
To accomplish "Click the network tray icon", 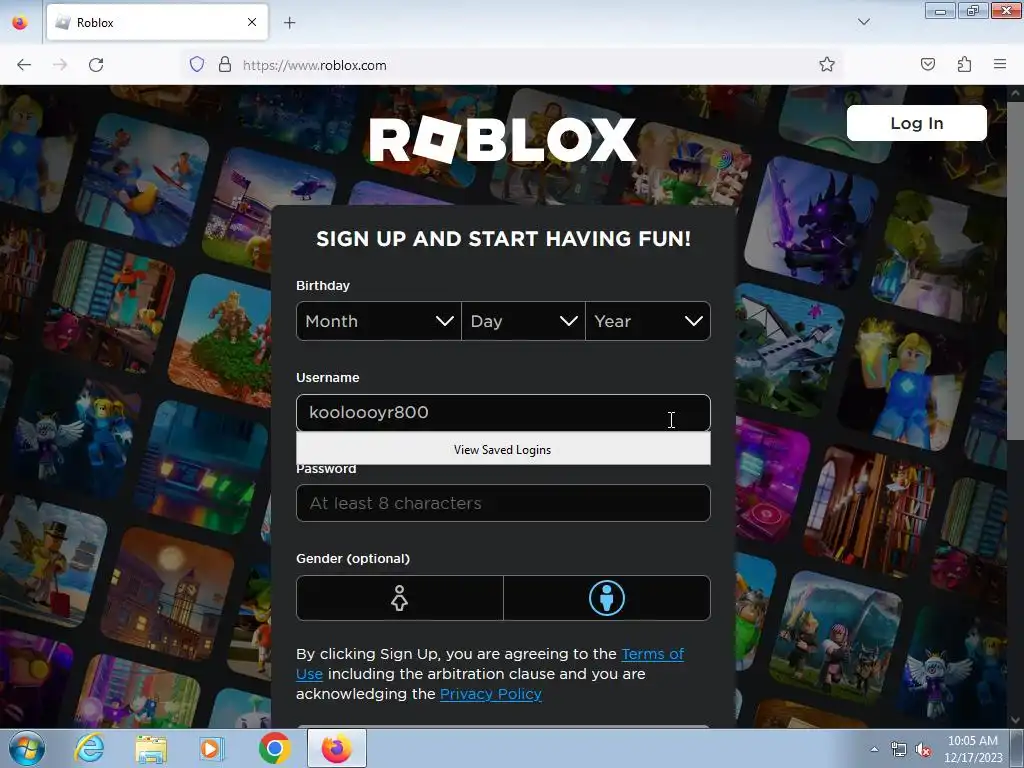I will tap(899, 750).
